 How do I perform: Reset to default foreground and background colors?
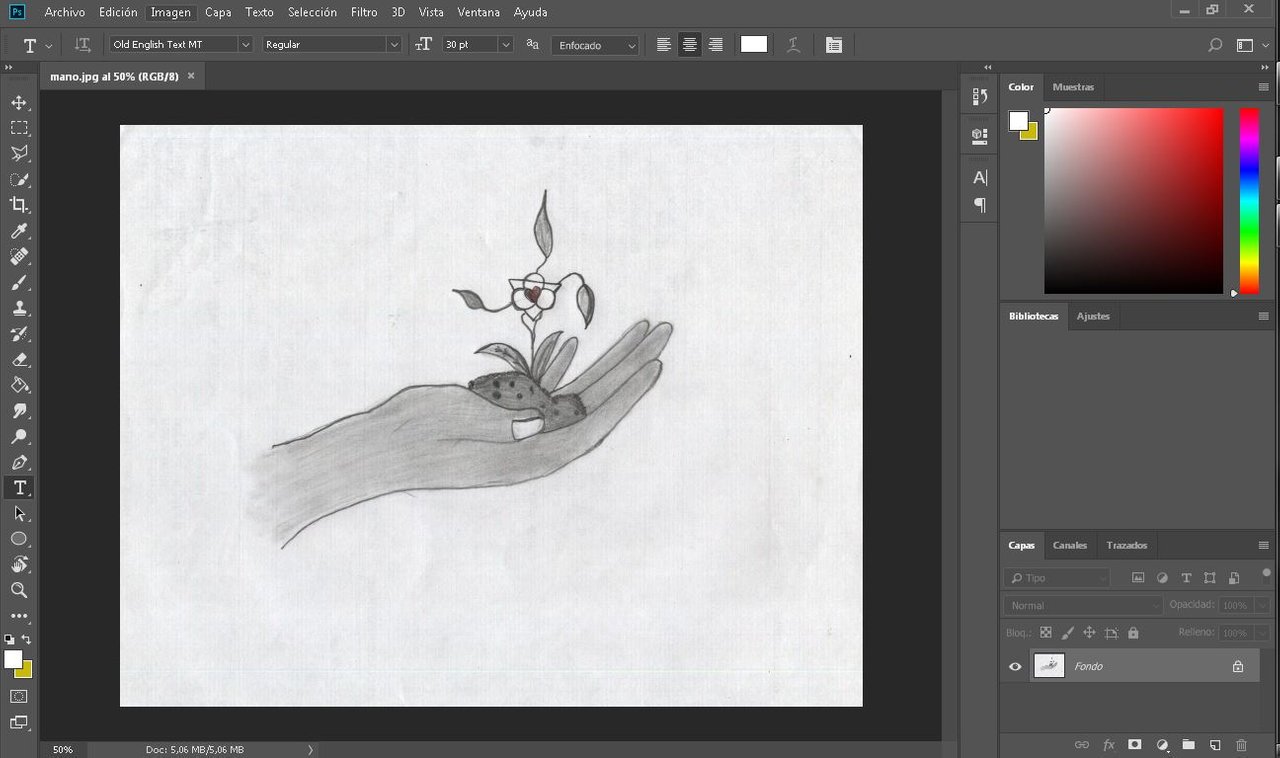click(9, 639)
